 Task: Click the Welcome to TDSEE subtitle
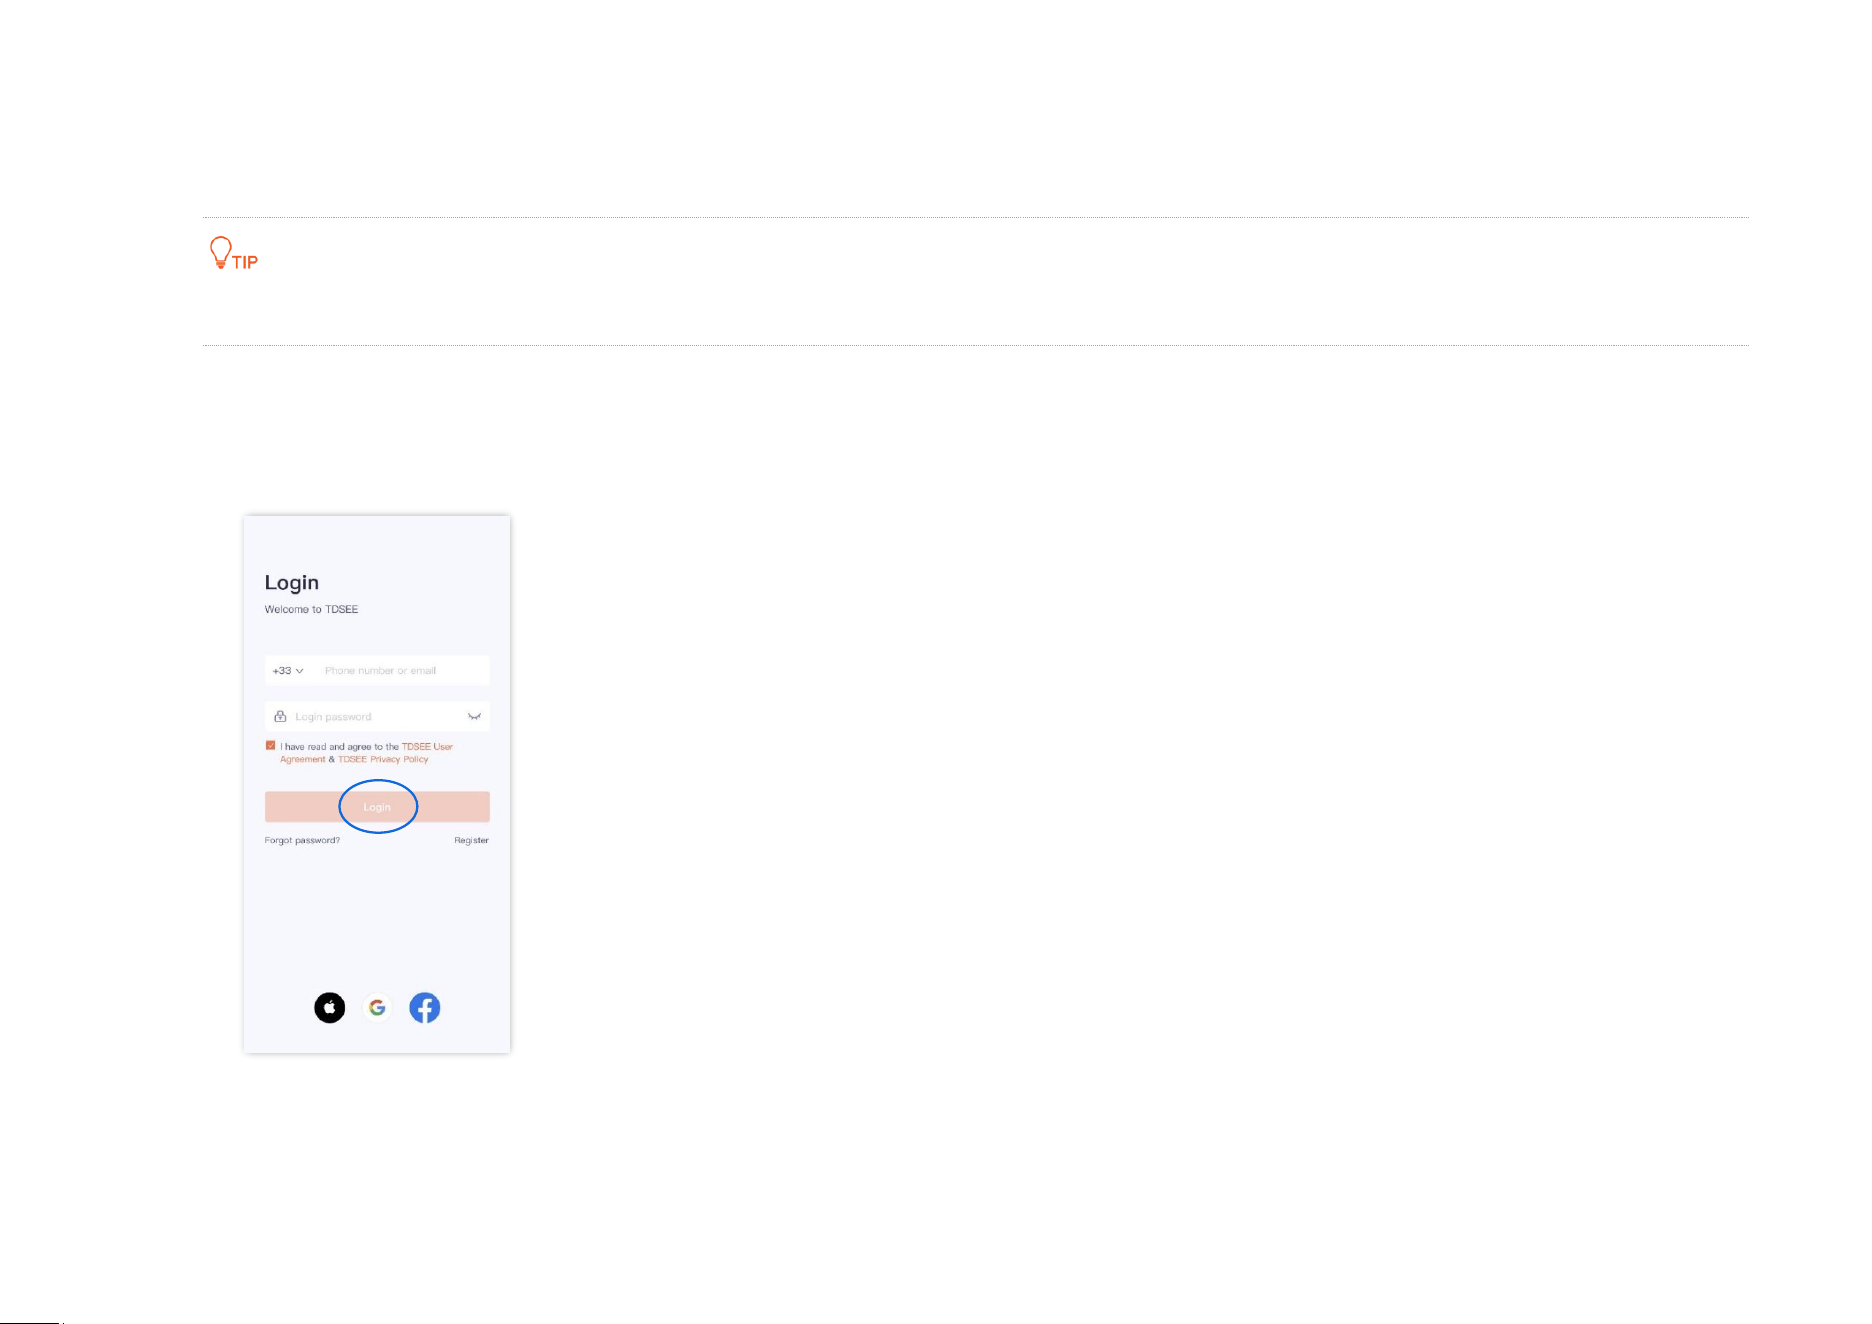311,609
